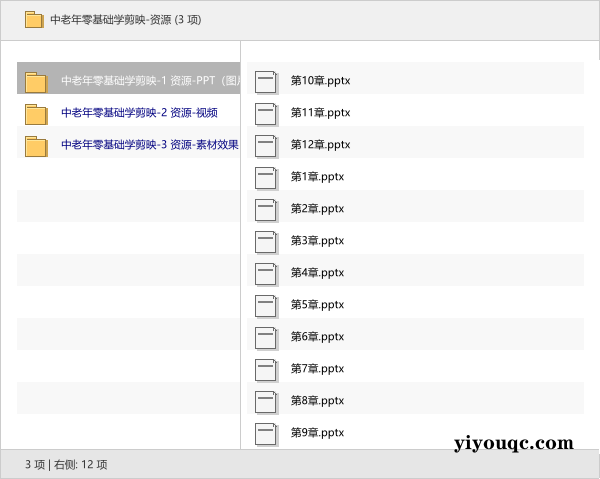Select the file name 第11章.pptx
The height and width of the screenshot is (479, 600).
click(x=320, y=113)
